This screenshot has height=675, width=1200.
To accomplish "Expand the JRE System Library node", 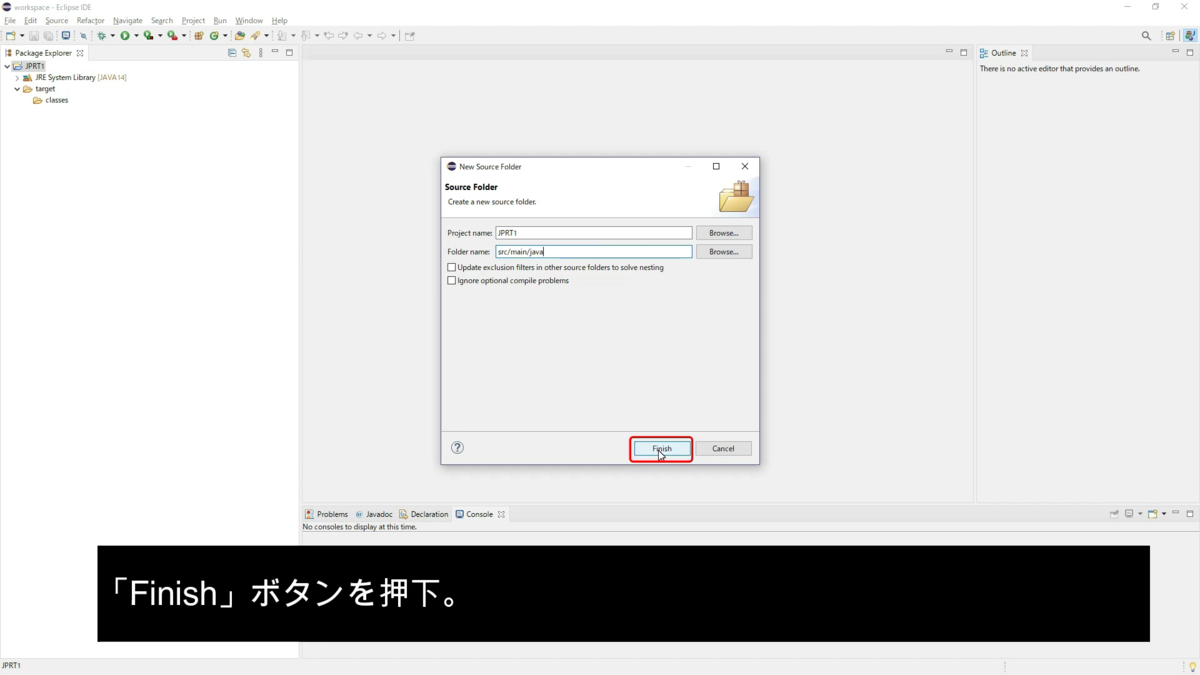I will point(16,77).
